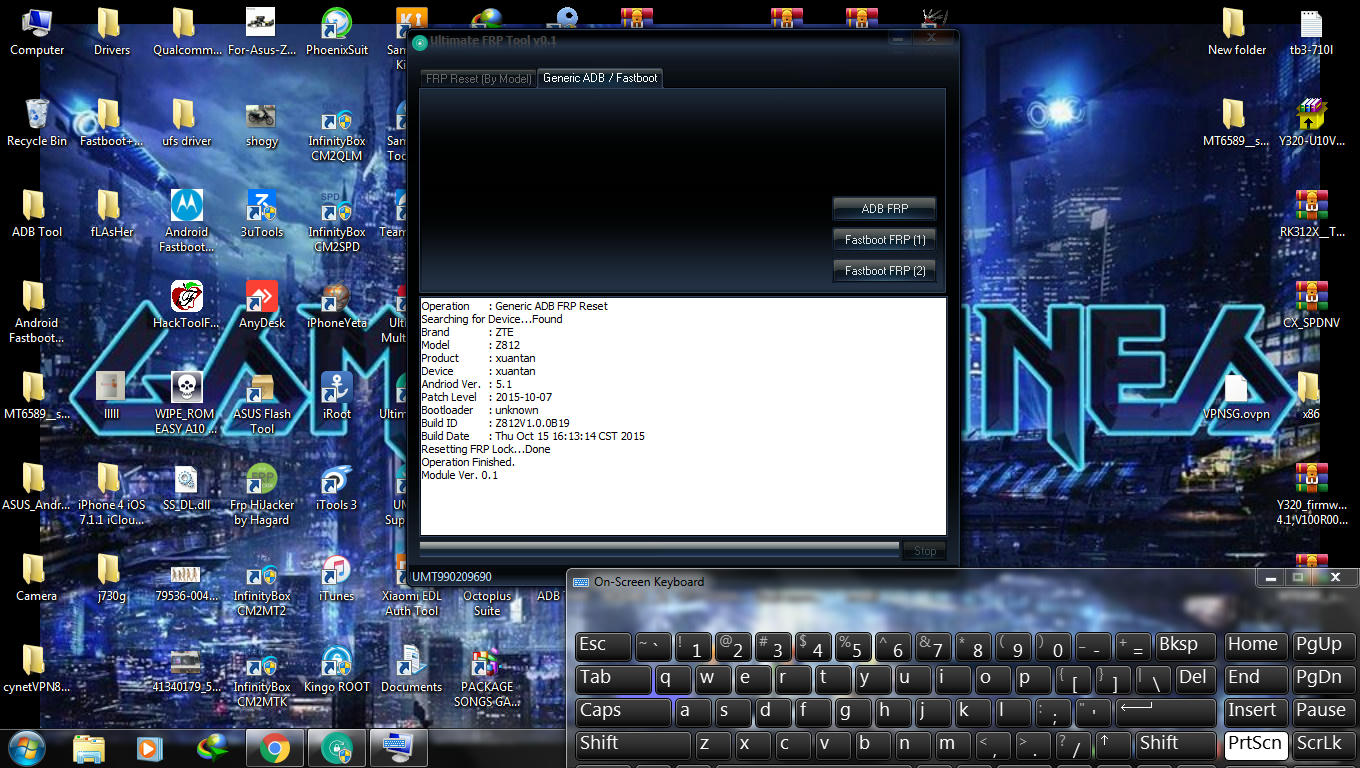This screenshot has height=768, width=1360.
Task: Select the WIPE_ROM EASY A10 skull icon
Action: pyautogui.click(x=187, y=402)
